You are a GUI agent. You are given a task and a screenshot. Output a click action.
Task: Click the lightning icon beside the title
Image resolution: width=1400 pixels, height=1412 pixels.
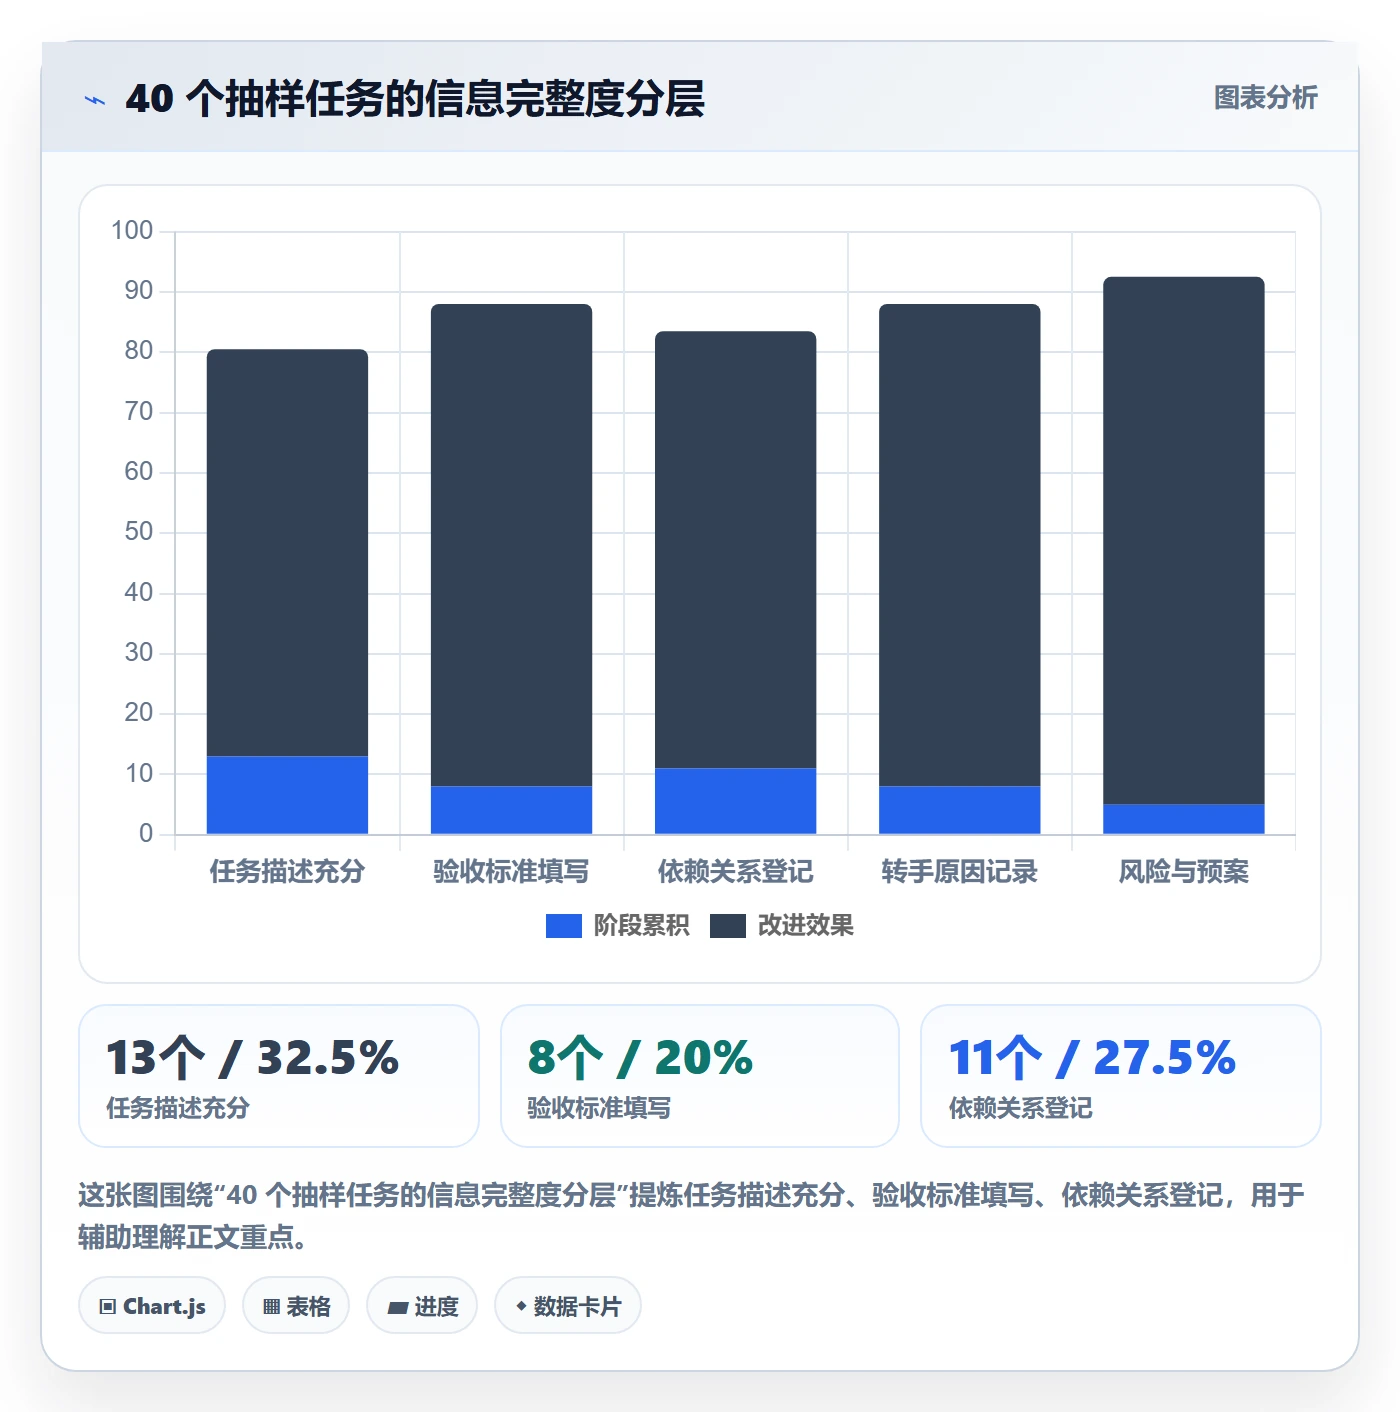click(x=95, y=100)
